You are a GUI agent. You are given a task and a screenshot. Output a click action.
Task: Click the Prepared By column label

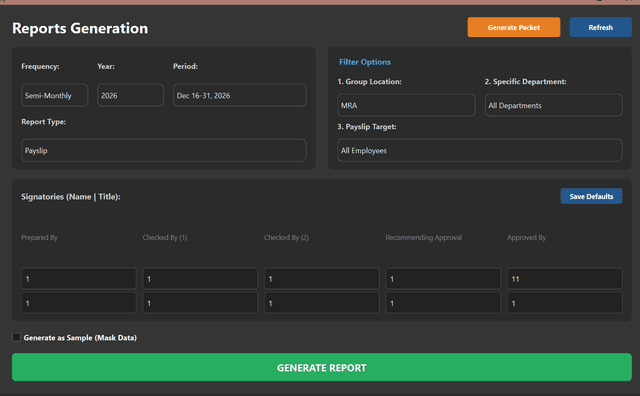39,238
